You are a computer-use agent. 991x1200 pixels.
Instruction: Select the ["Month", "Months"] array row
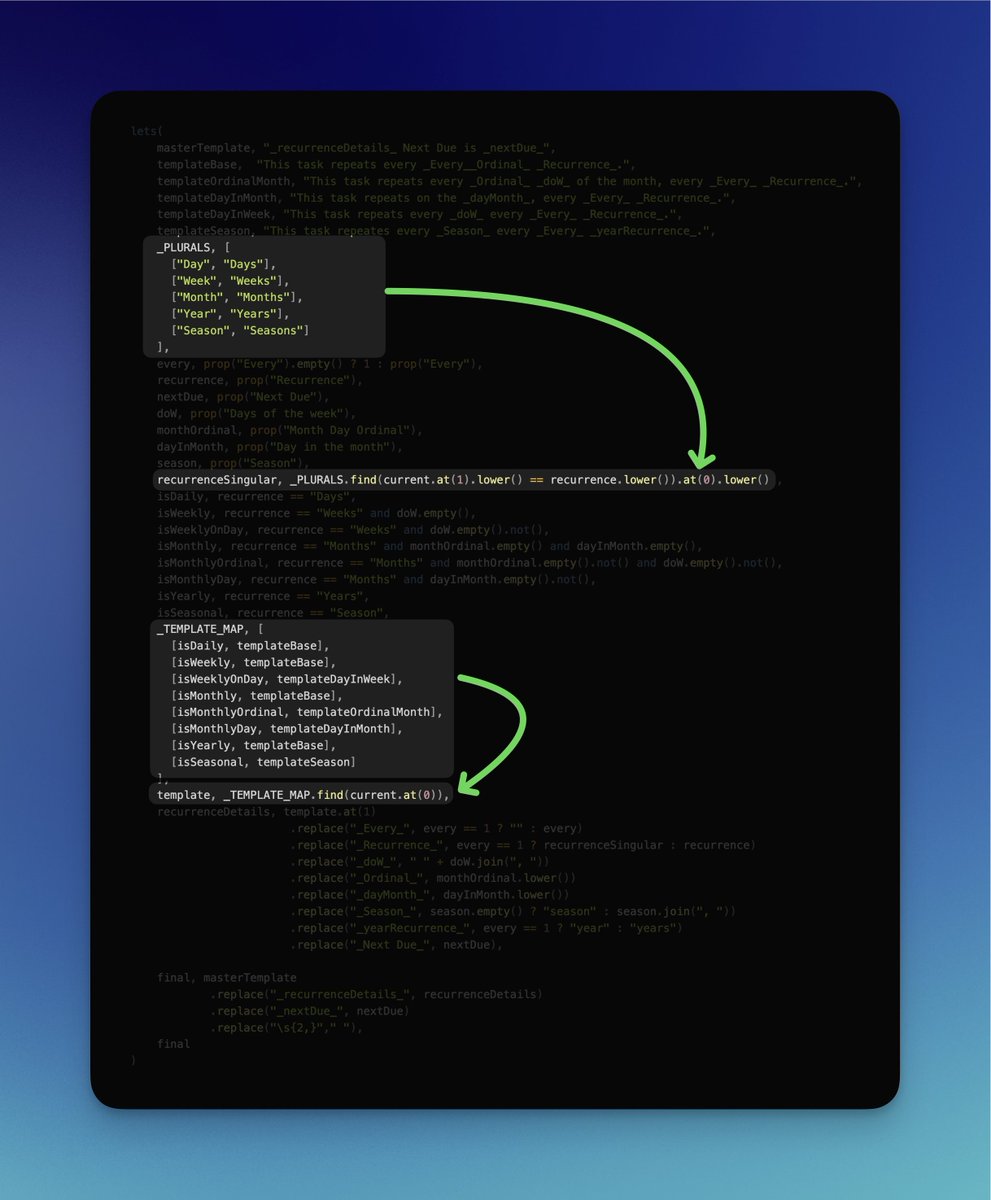click(x=236, y=297)
